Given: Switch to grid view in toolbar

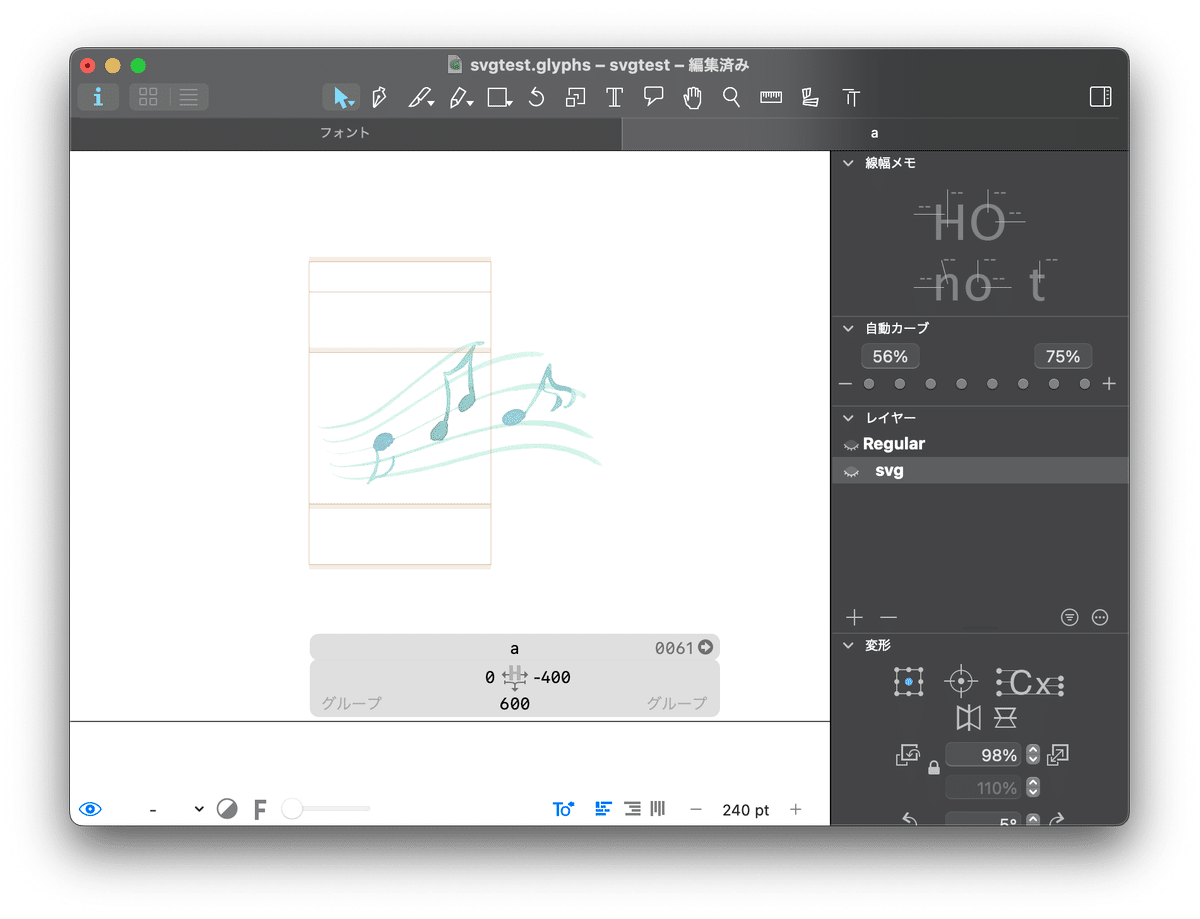Looking at the screenshot, I should (148, 97).
